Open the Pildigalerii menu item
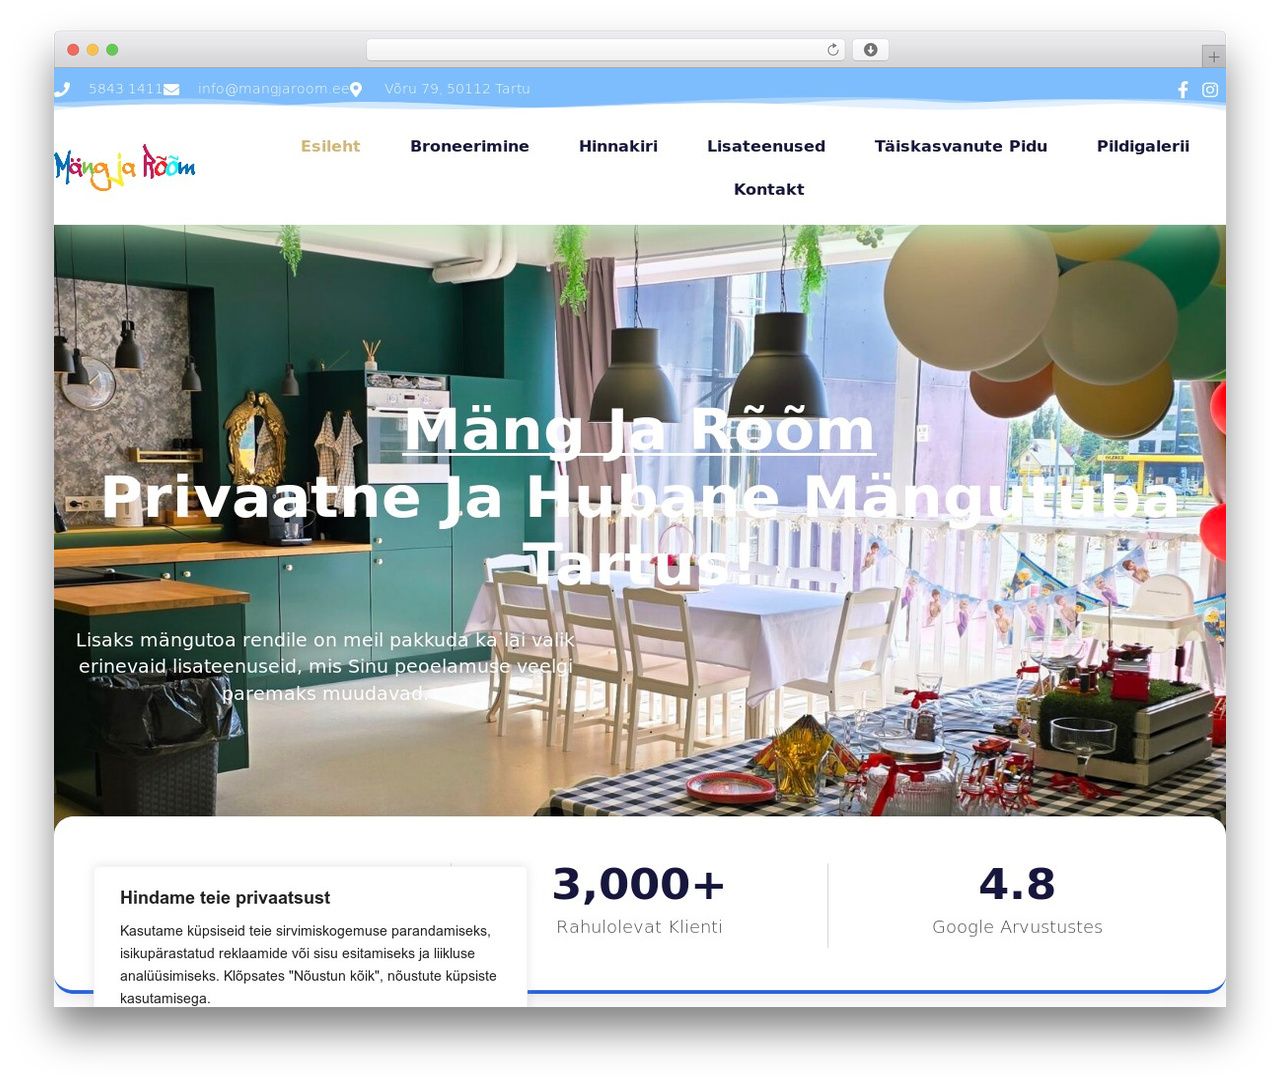The height and width of the screenshot is (1084, 1280). (x=1143, y=146)
